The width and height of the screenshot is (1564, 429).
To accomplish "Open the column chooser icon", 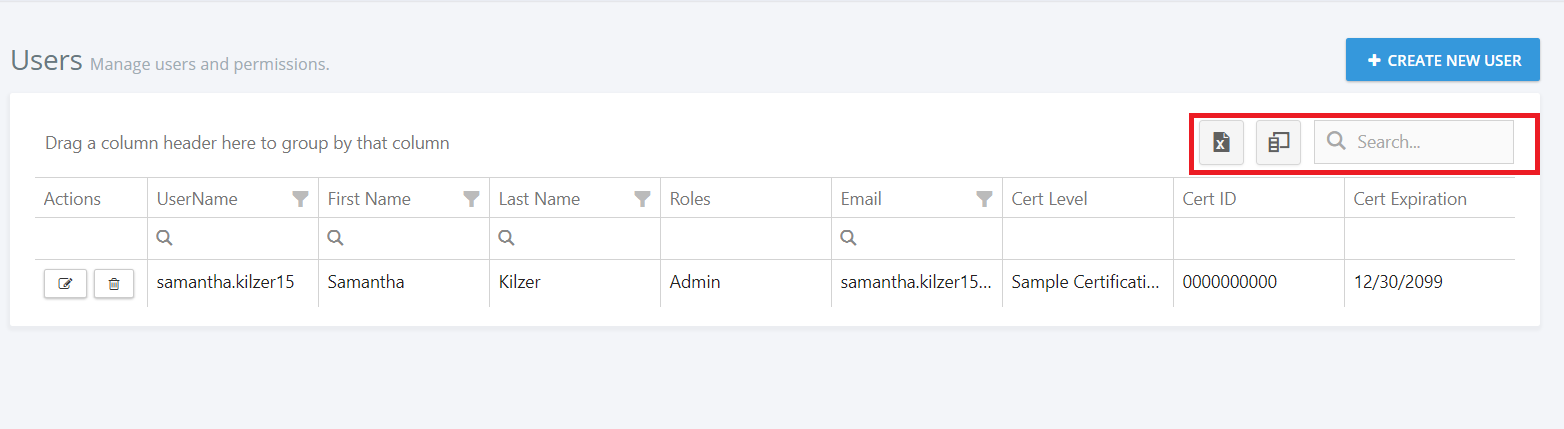I will tap(1278, 142).
